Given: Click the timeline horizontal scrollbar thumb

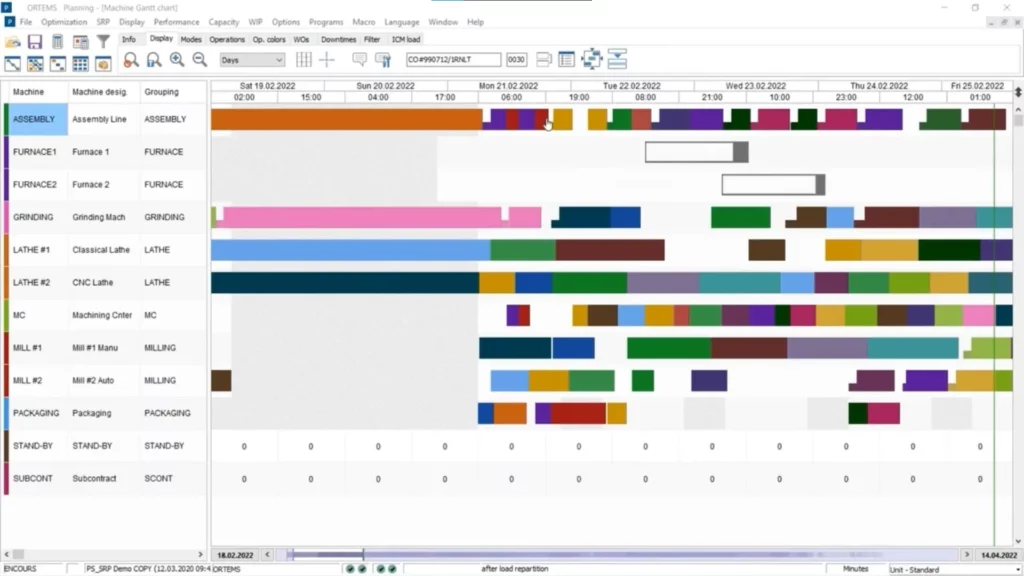Looking at the screenshot, I should [x=325, y=554].
